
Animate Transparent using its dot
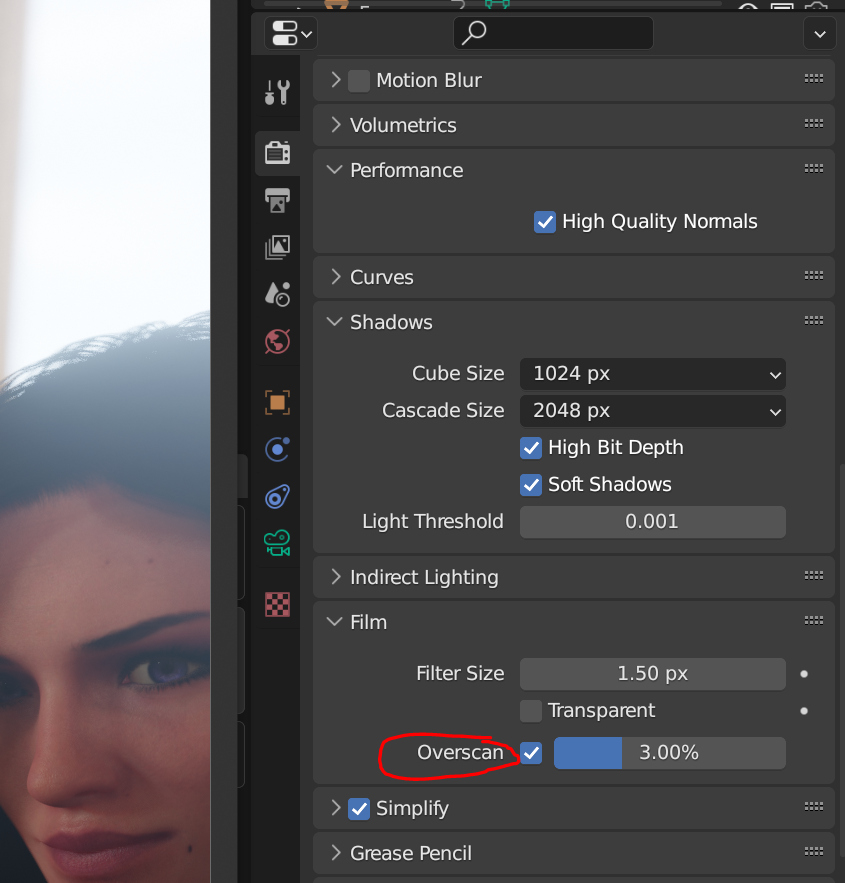pyautogui.click(x=804, y=711)
